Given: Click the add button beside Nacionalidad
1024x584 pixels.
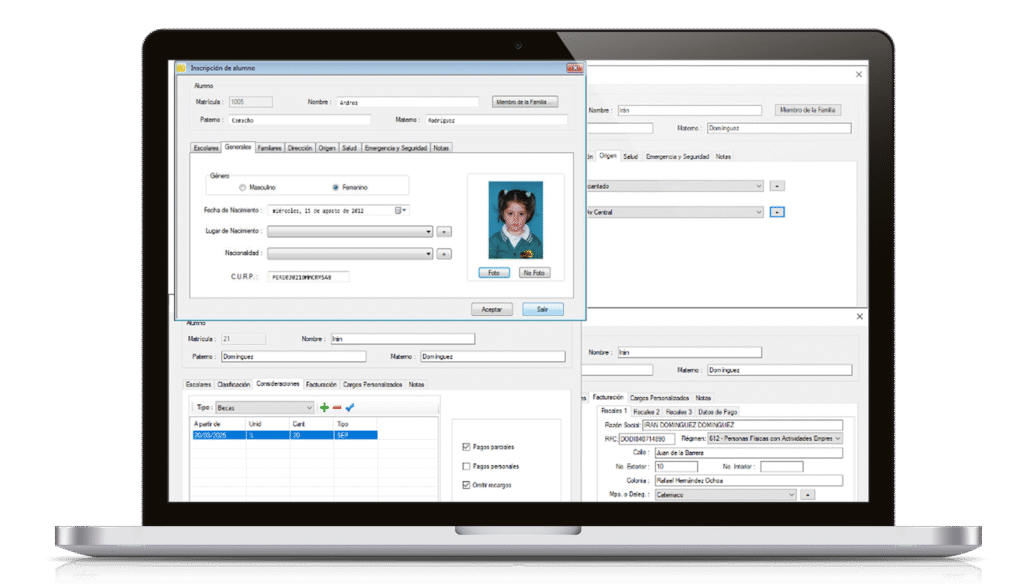Looking at the screenshot, I should click(444, 254).
